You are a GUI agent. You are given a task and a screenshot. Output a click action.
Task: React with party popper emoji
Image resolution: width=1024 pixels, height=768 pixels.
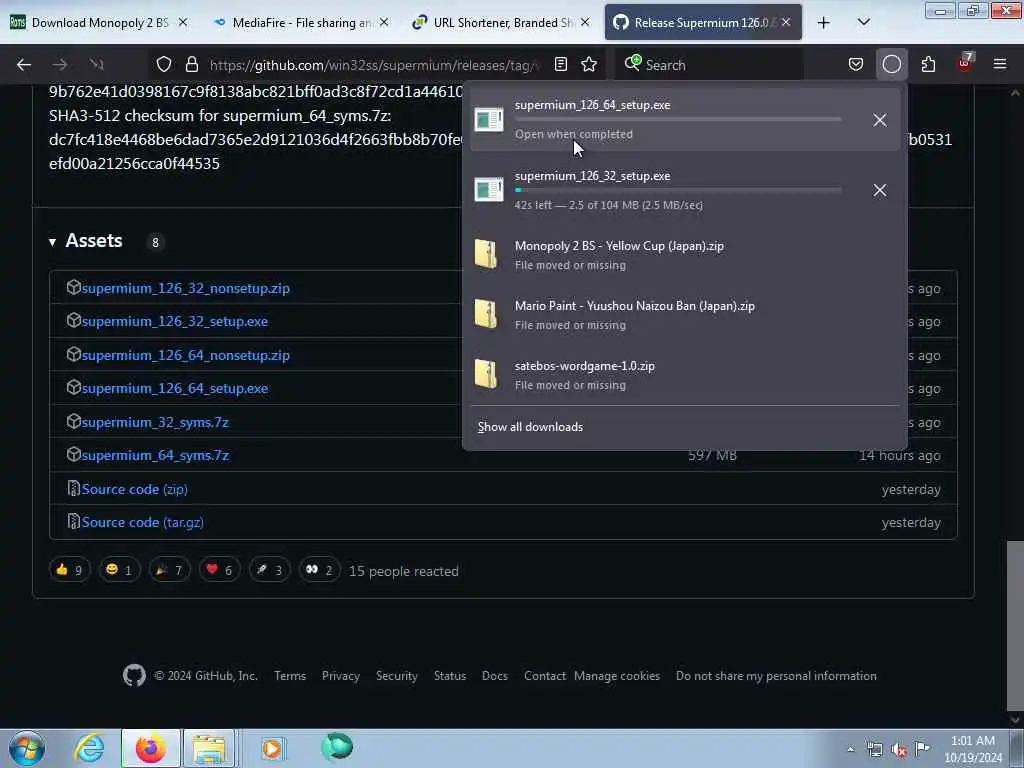tap(169, 570)
